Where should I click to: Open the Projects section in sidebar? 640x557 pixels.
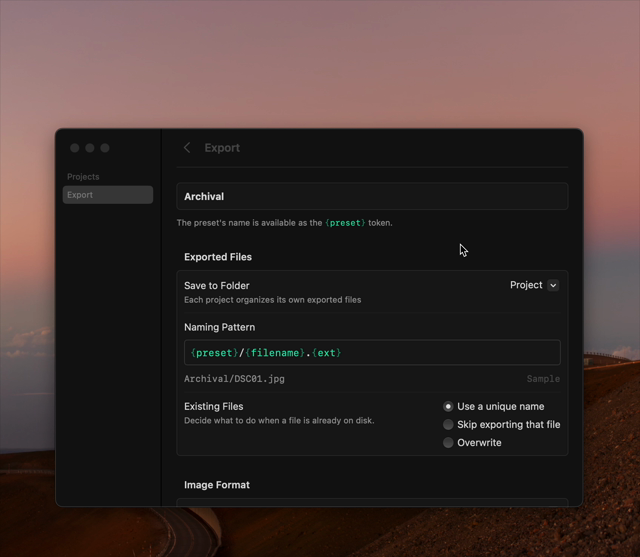(83, 177)
